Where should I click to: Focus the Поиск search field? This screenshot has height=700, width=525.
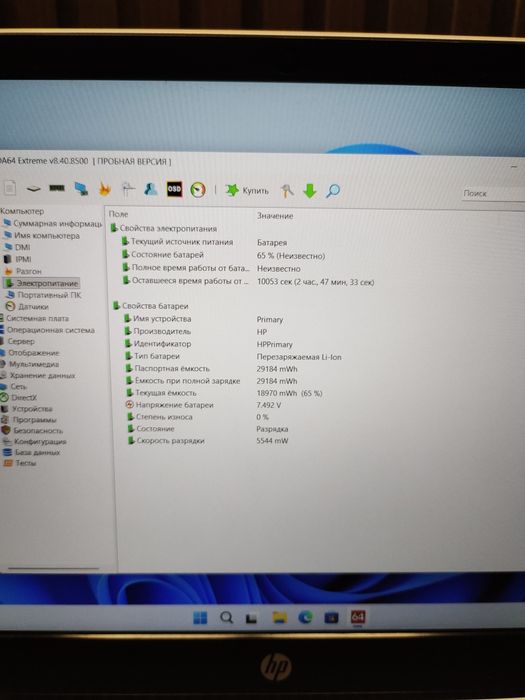tap(493, 193)
